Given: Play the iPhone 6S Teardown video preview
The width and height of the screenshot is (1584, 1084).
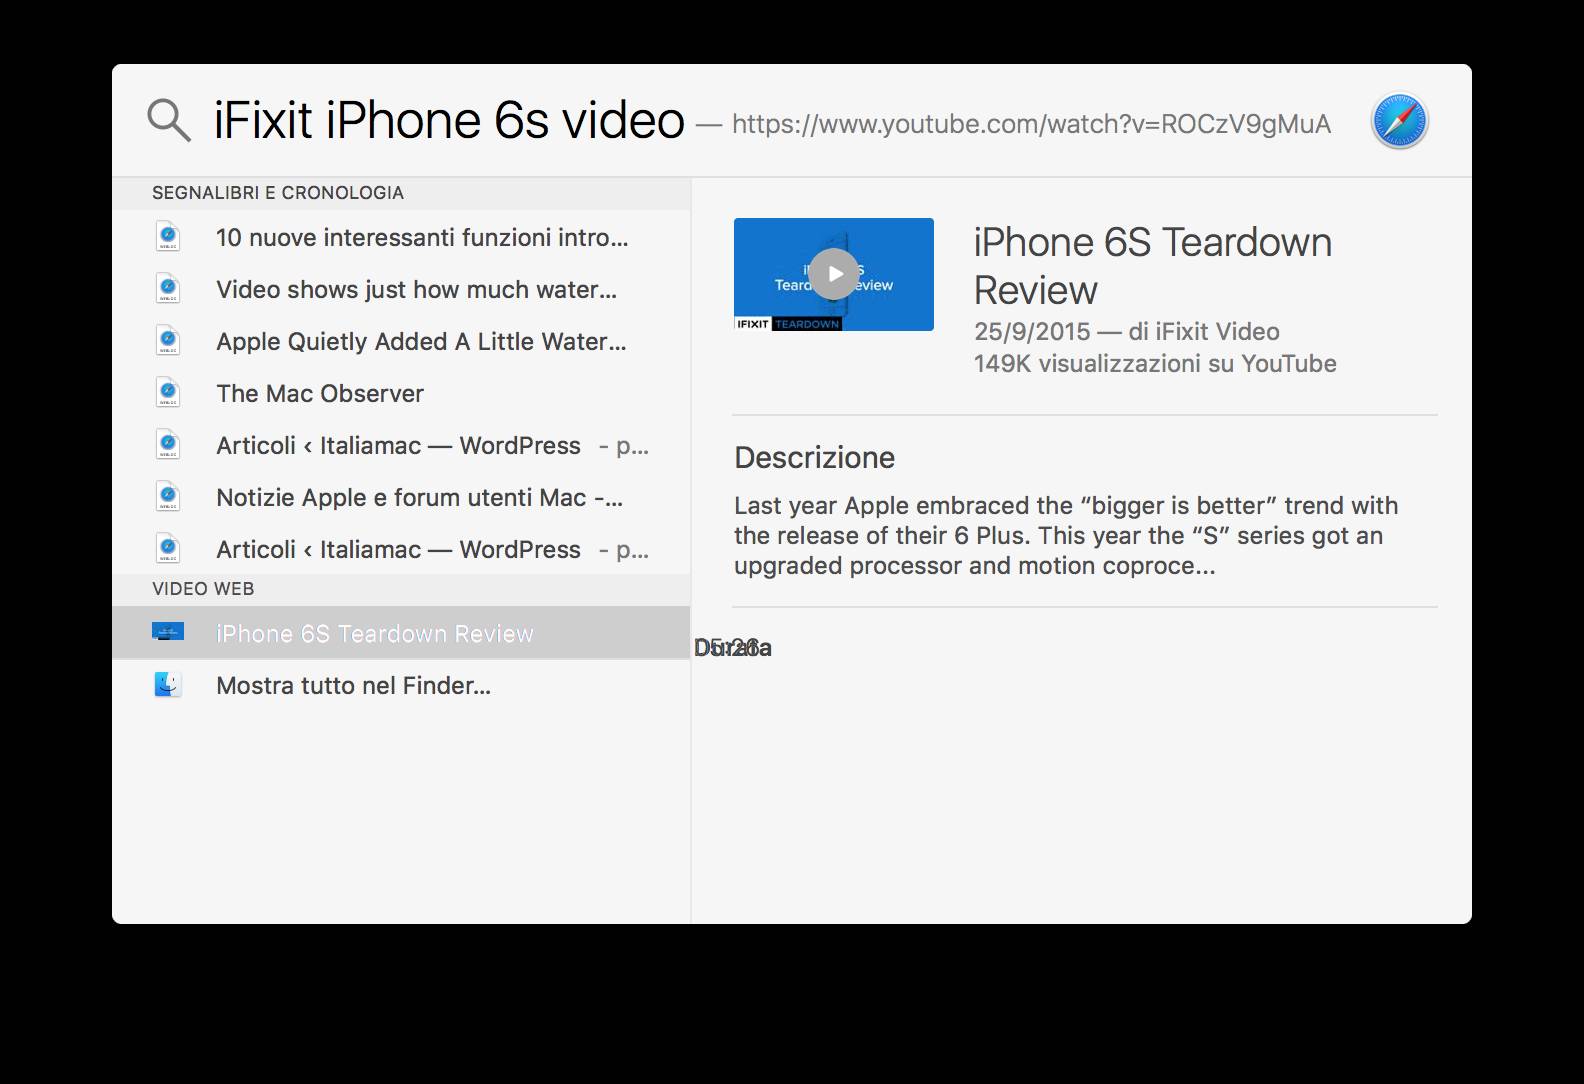Looking at the screenshot, I should [834, 274].
